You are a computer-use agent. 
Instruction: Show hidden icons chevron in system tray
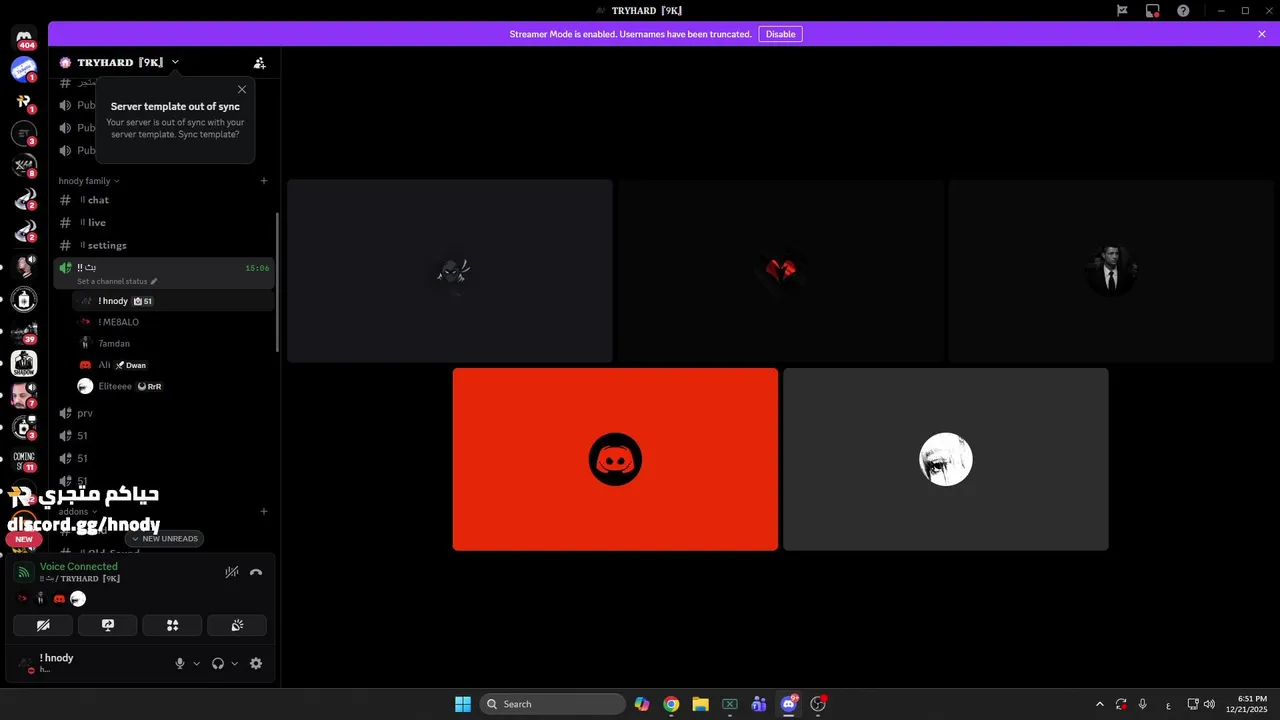pyautogui.click(x=1100, y=704)
